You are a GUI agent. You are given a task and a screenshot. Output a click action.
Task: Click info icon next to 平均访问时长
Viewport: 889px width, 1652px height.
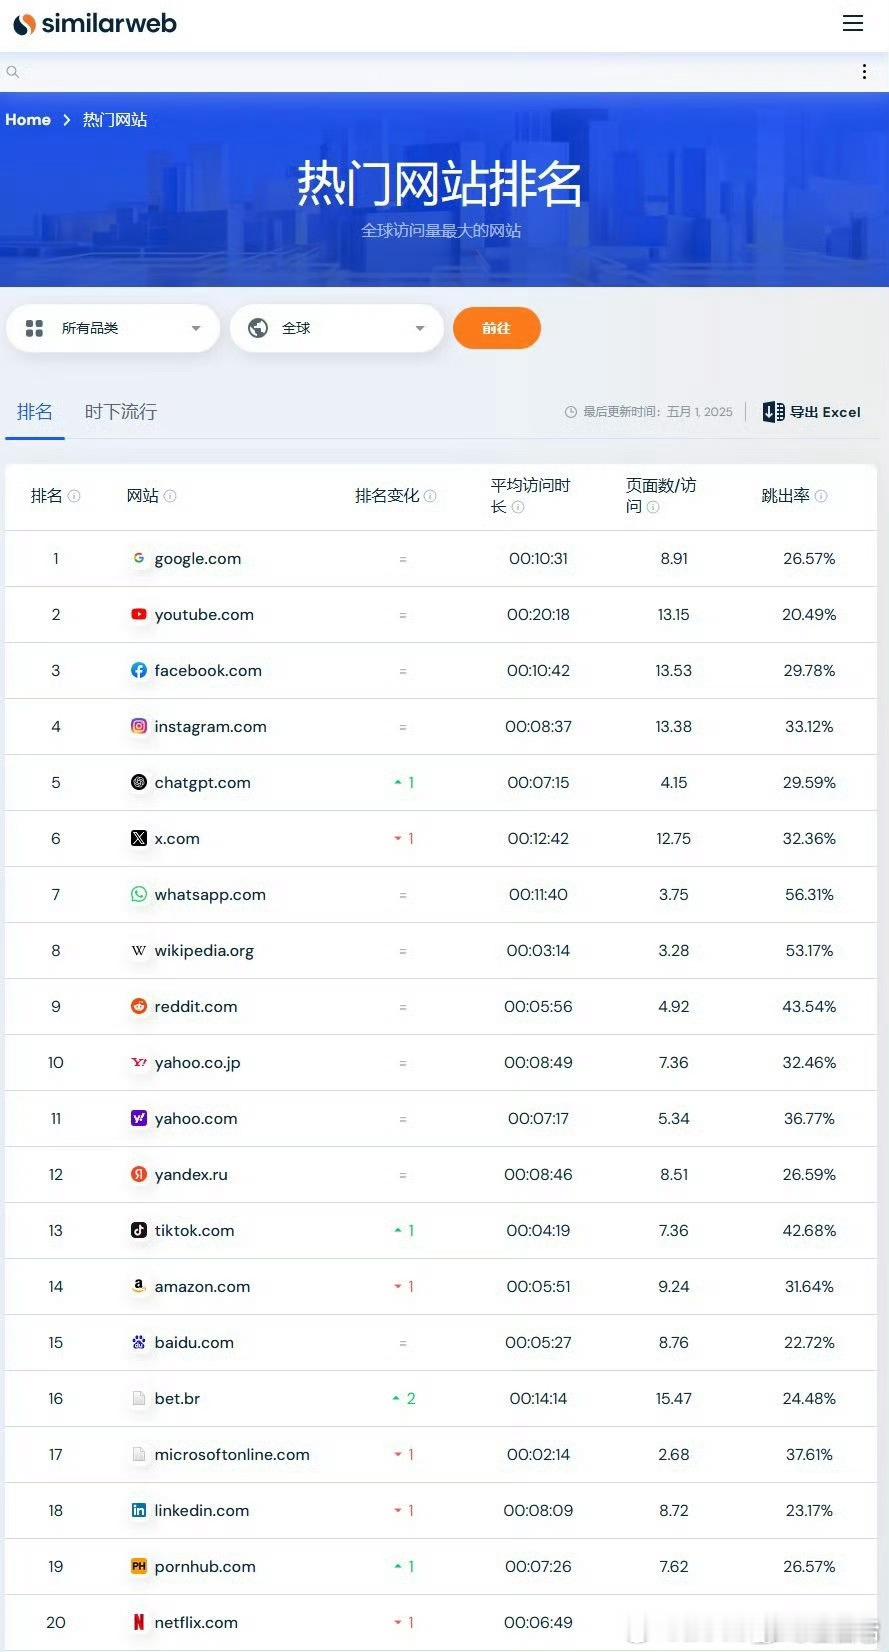pos(518,507)
